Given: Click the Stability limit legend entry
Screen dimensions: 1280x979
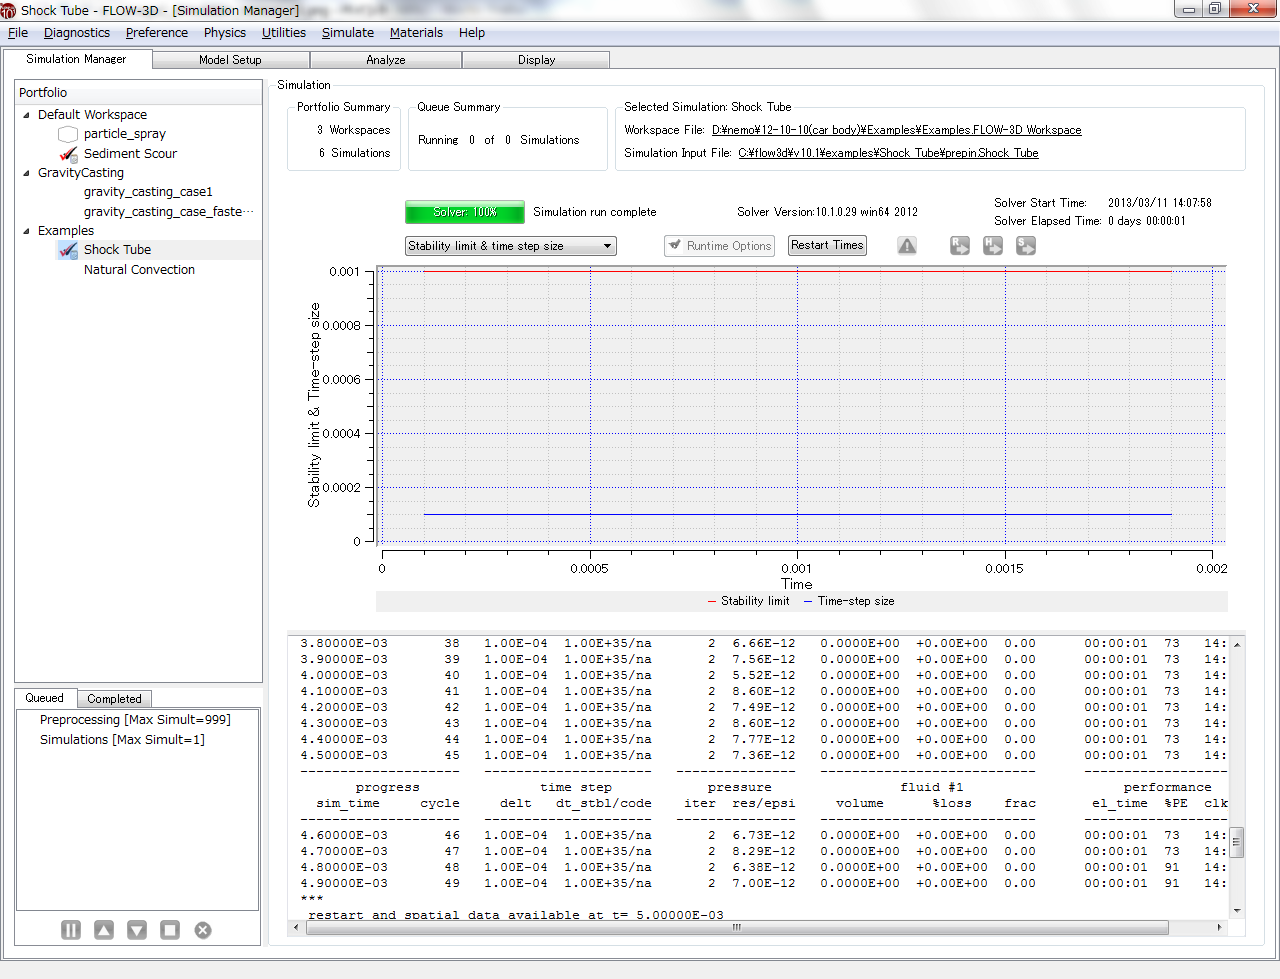Looking at the screenshot, I should [x=748, y=601].
